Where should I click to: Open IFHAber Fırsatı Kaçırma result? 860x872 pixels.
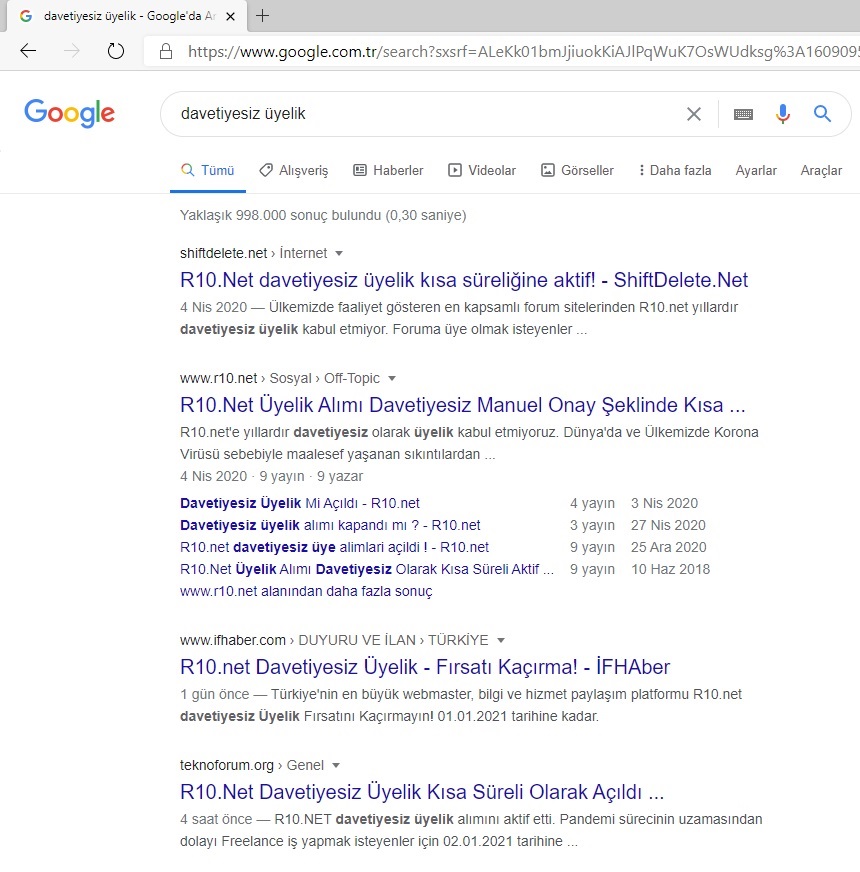tap(425, 667)
